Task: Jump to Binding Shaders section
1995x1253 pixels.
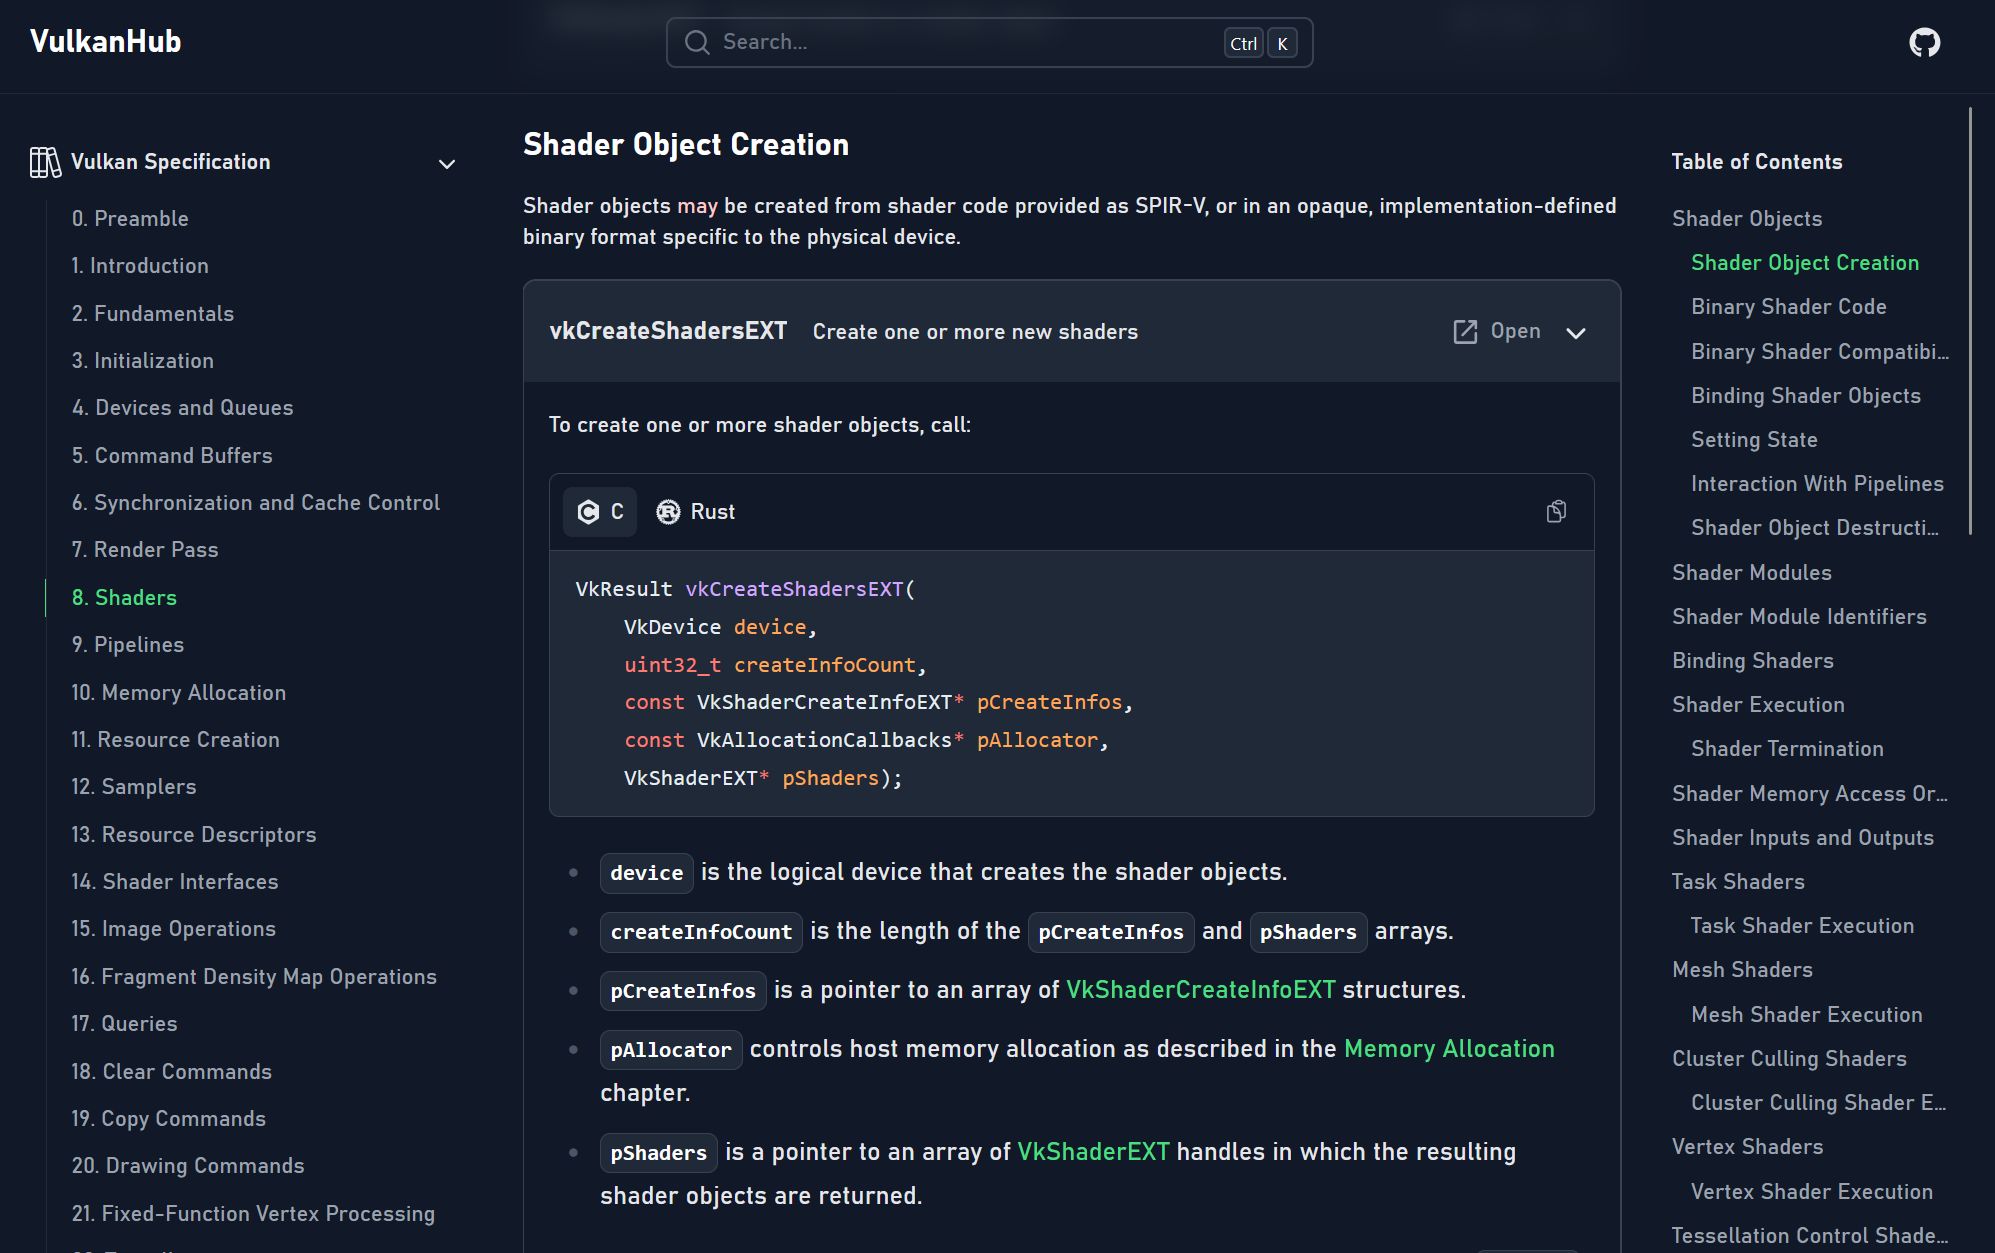Action: pyautogui.click(x=1753, y=661)
